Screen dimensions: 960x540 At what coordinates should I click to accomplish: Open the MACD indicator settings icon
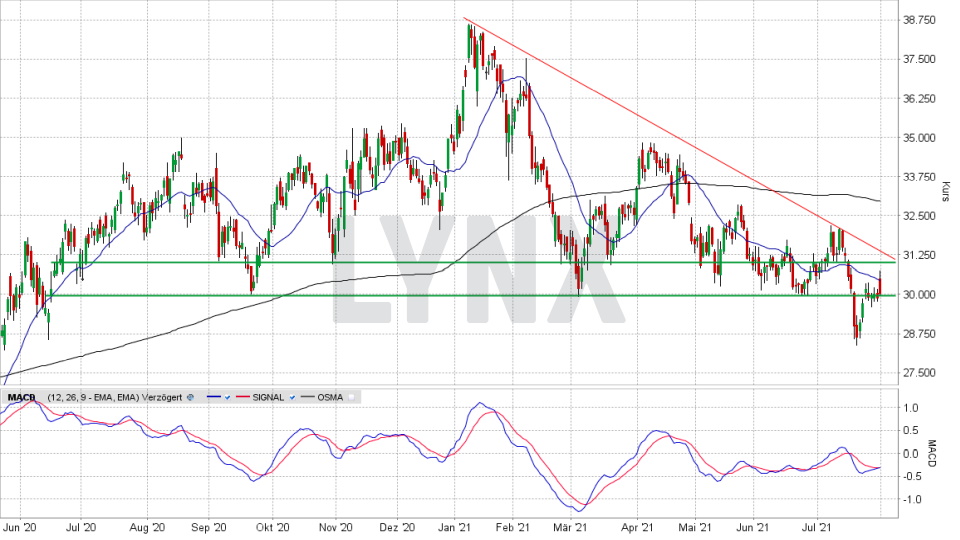click(190, 397)
